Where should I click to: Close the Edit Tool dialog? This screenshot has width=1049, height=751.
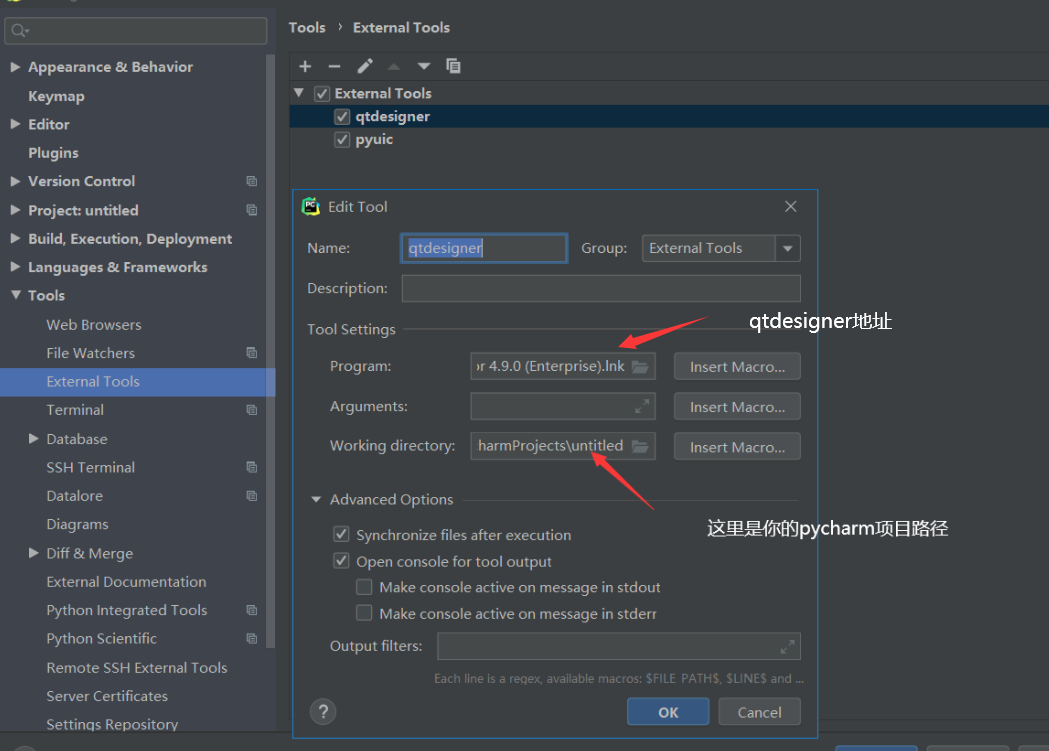(x=791, y=207)
